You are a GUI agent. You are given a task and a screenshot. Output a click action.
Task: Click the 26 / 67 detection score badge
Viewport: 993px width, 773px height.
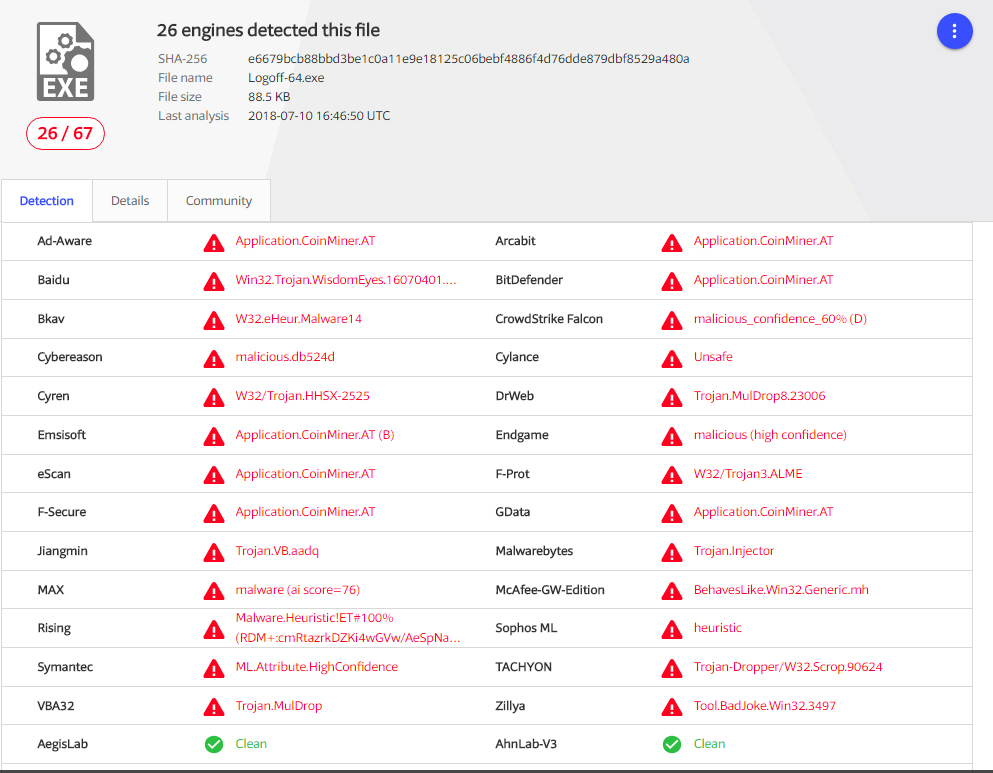tap(65, 134)
